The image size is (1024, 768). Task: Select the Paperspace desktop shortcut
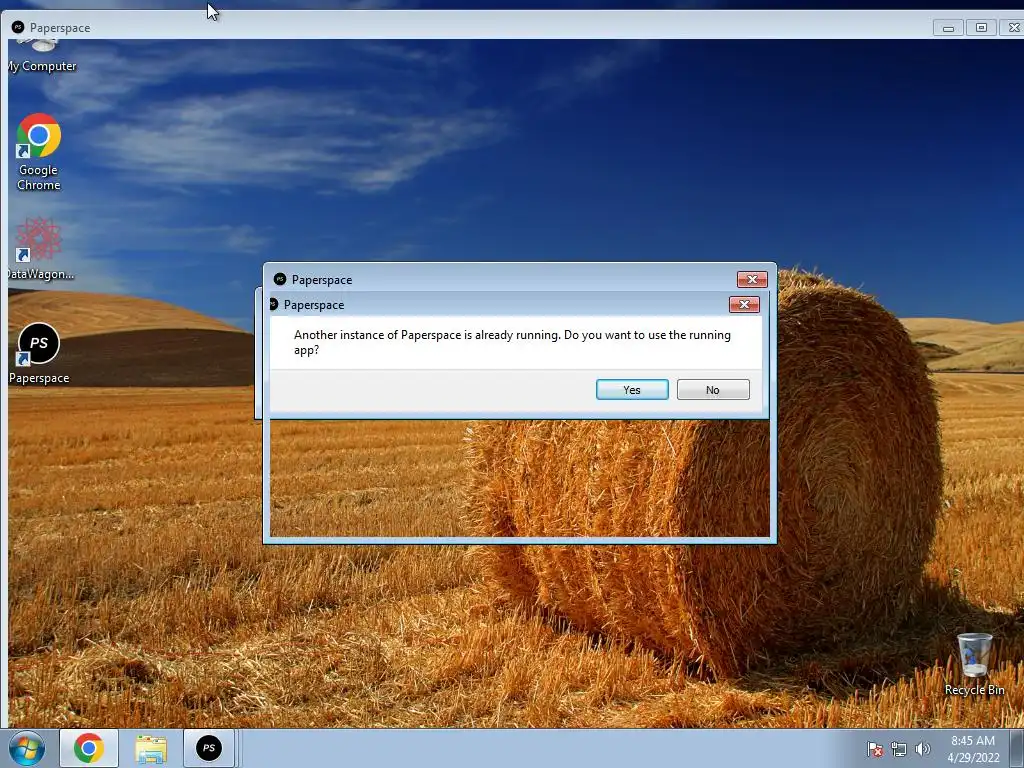point(39,353)
